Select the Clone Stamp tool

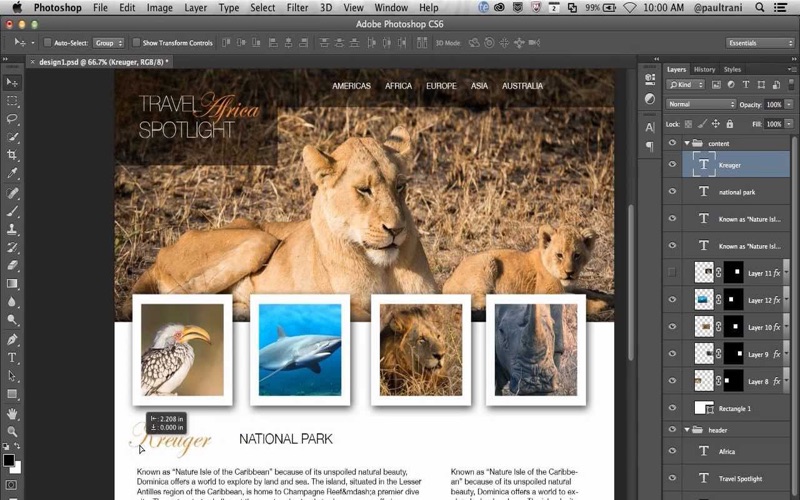[x=12, y=229]
